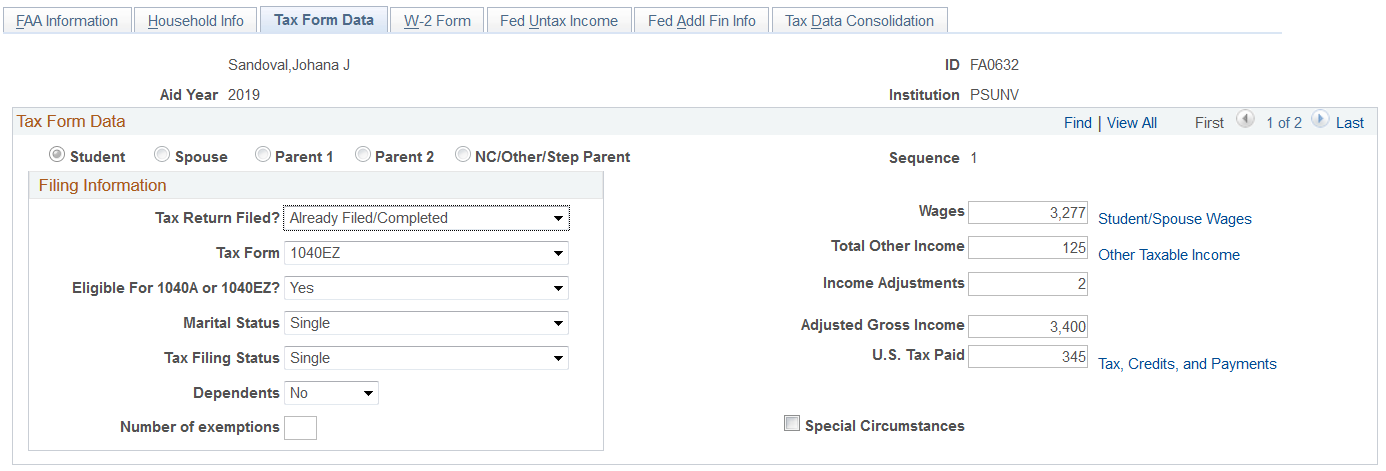
Task: Open the Household Info tab
Action: 195,21
